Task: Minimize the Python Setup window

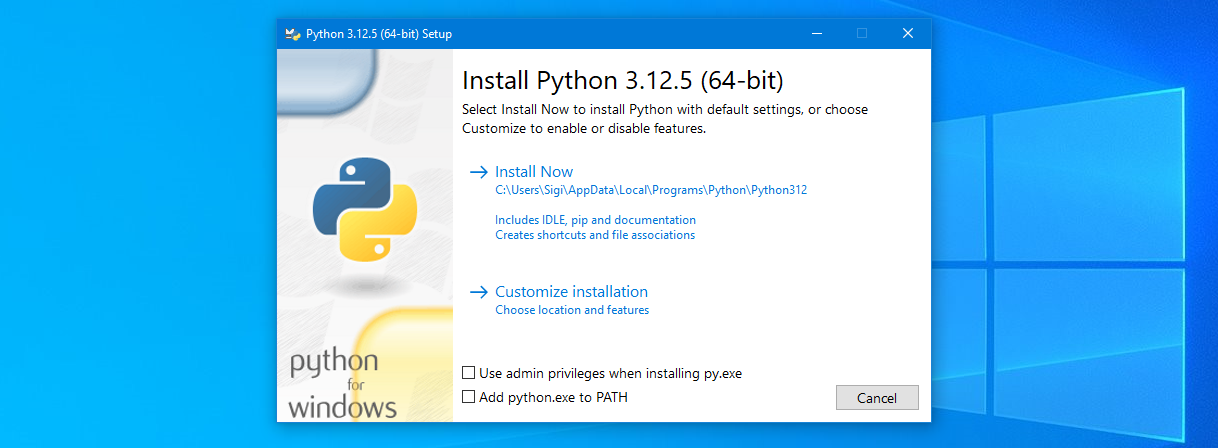Action: (x=816, y=33)
